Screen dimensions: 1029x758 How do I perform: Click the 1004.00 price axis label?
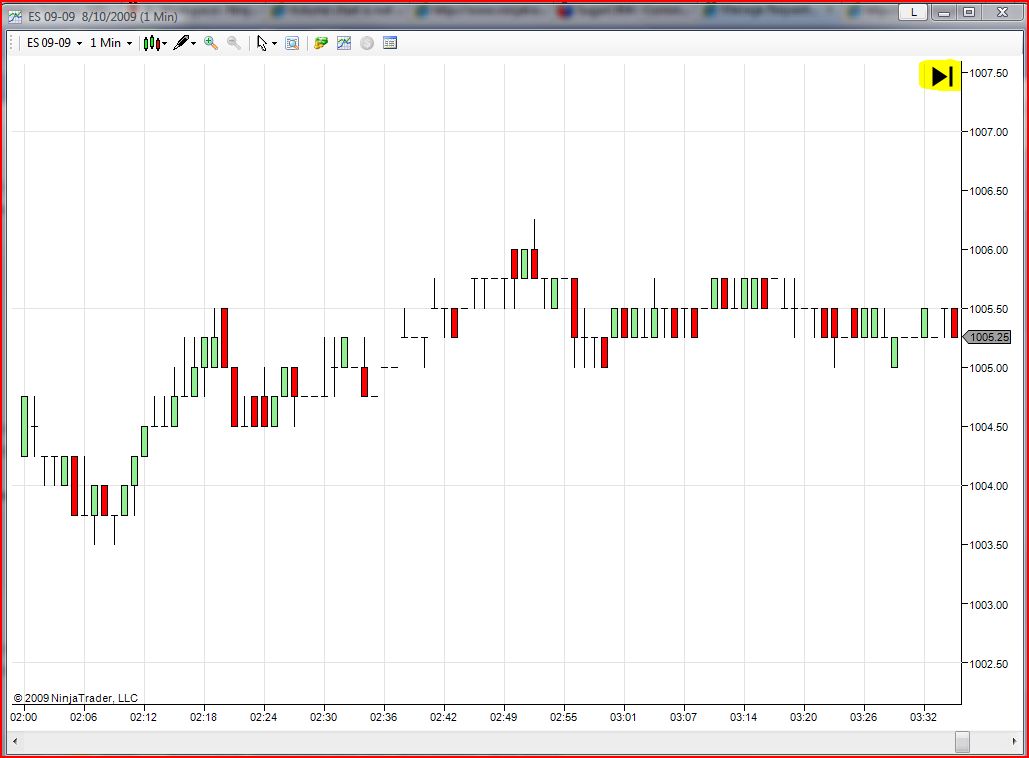pos(988,486)
